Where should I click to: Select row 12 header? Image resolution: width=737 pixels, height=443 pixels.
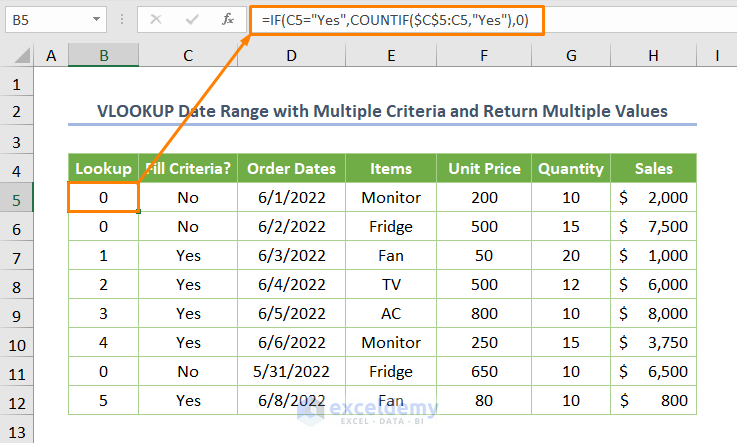17,400
